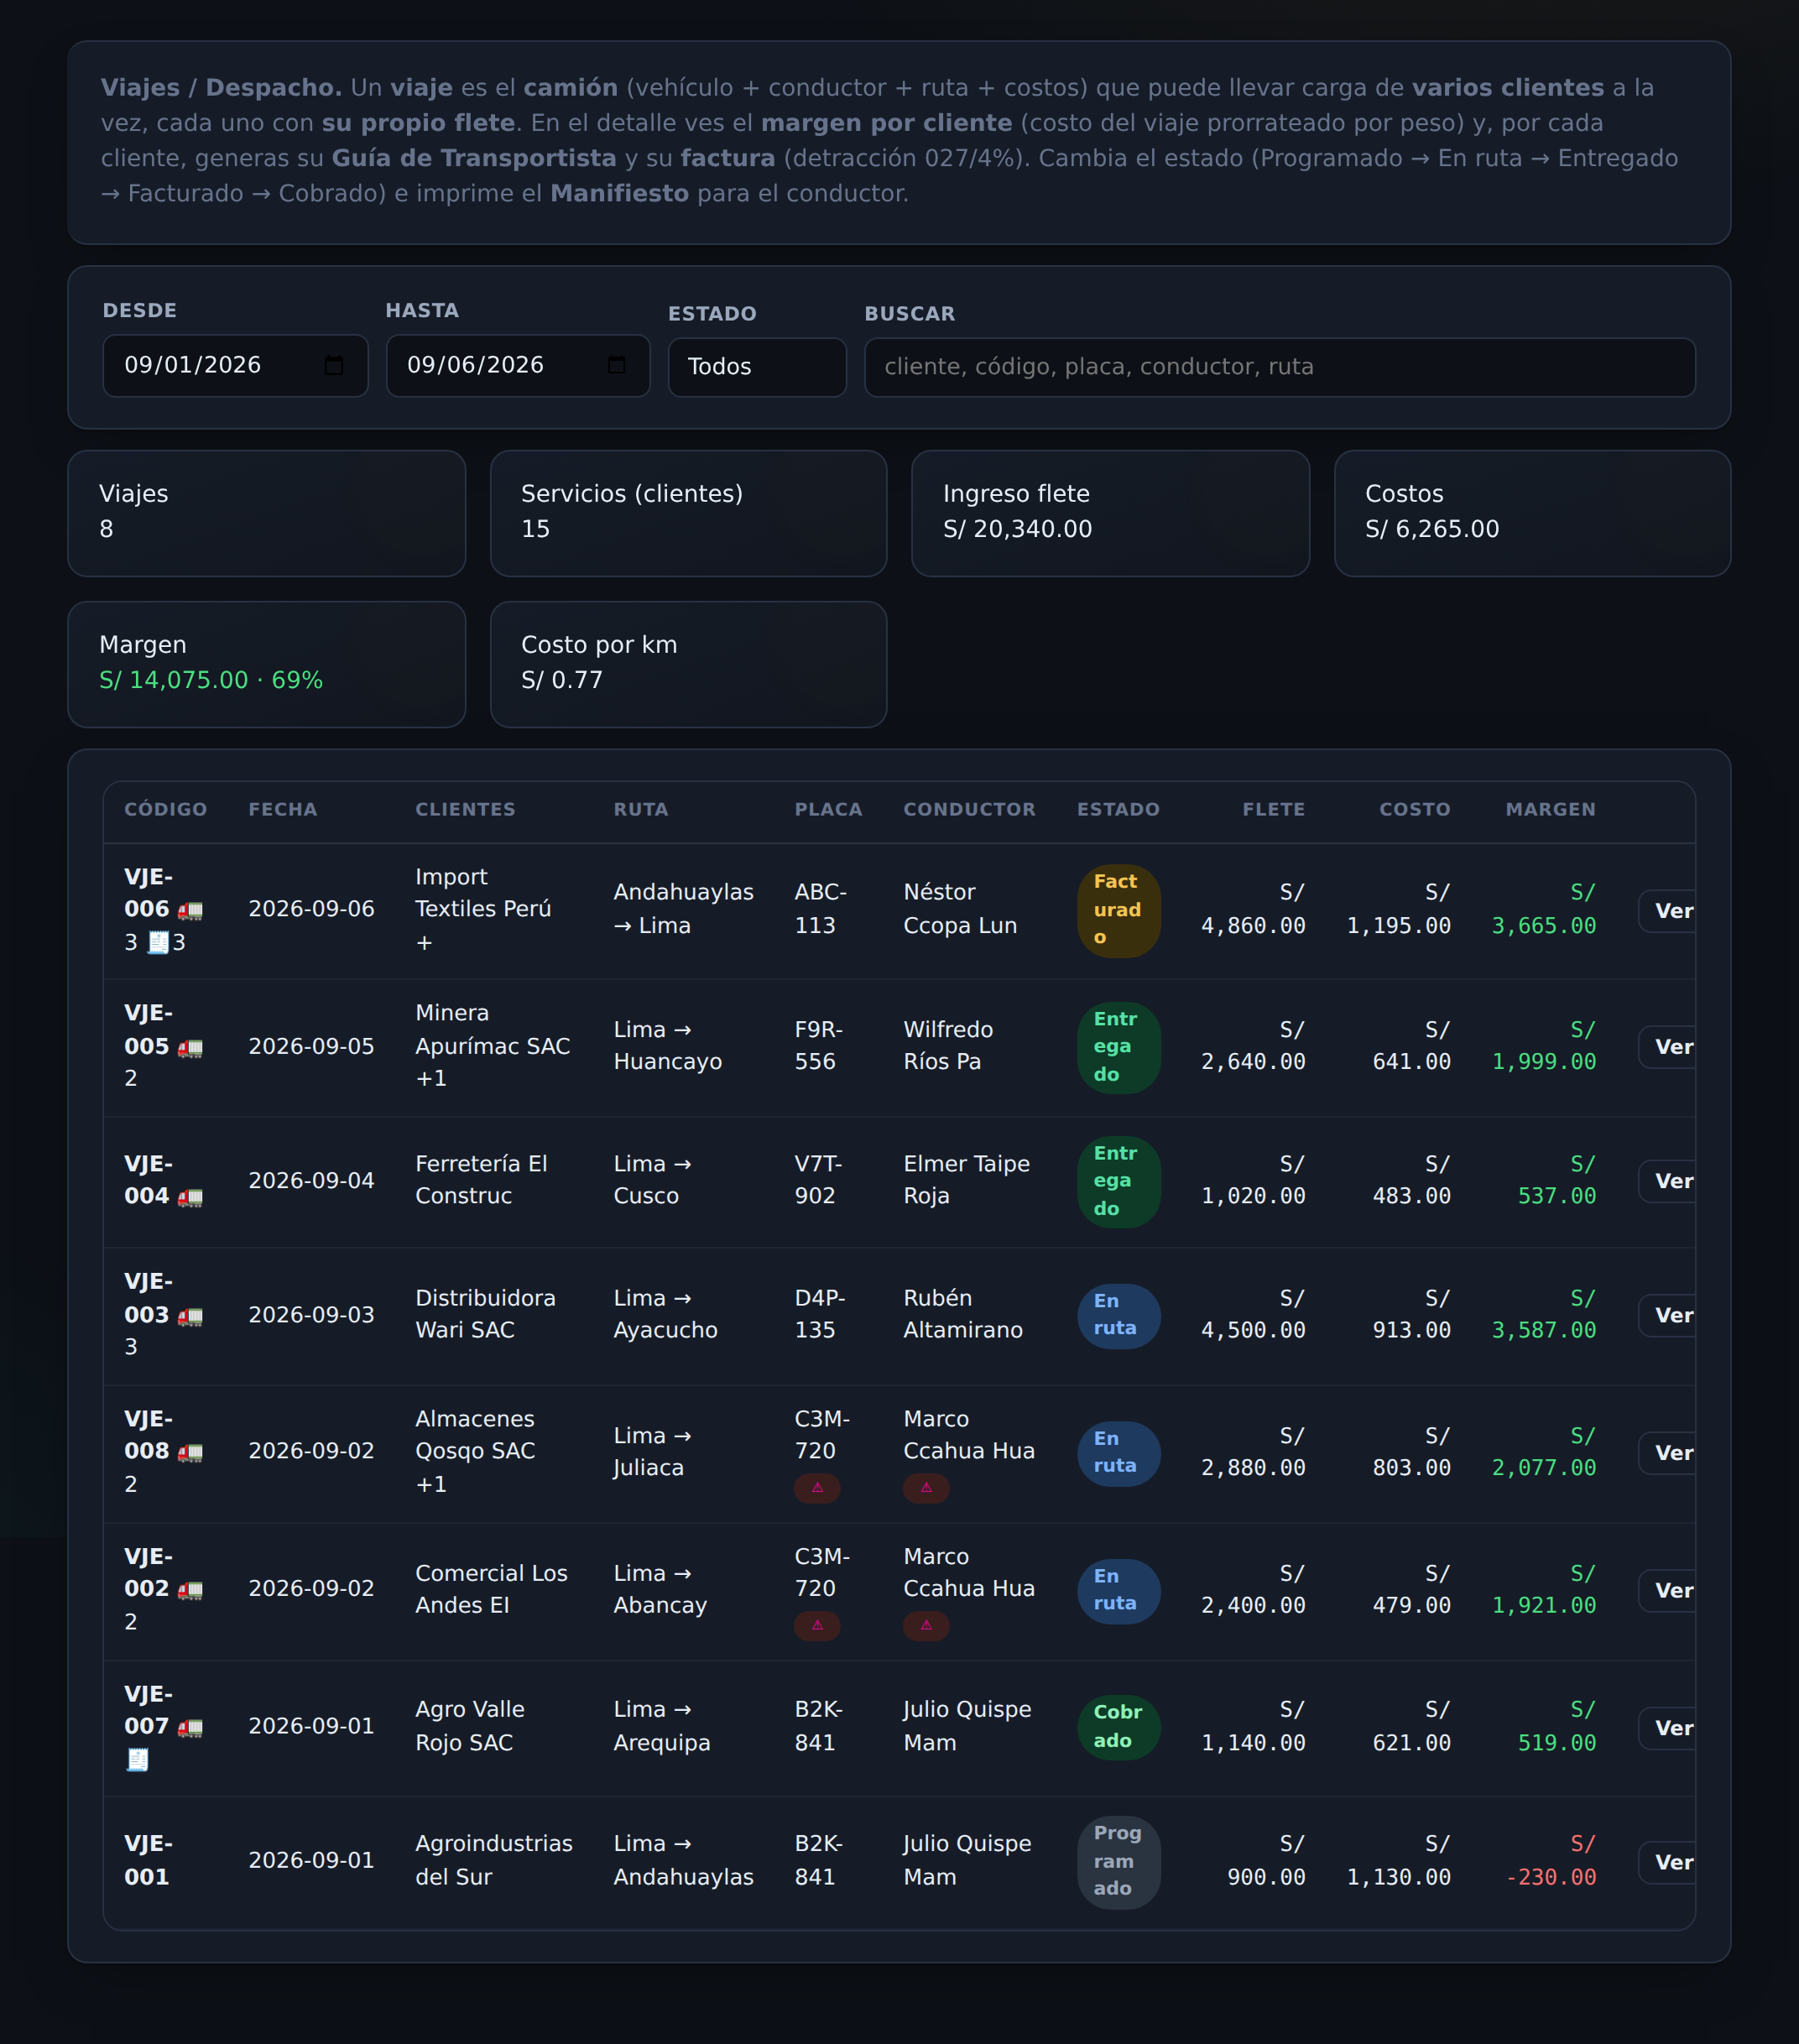Open the Ver button for VJE-006
Viewport: 1799px width, 2044px height.
coord(1668,911)
